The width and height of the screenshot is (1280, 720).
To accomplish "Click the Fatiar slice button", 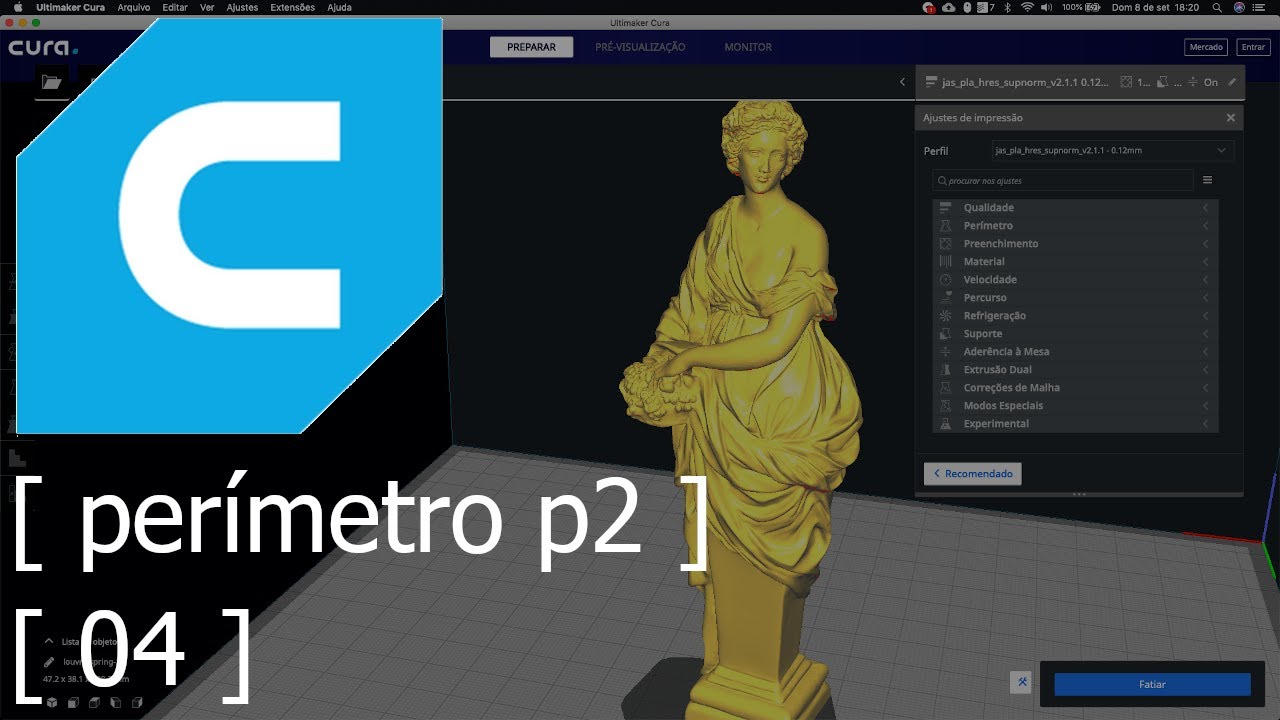I will [x=1152, y=684].
